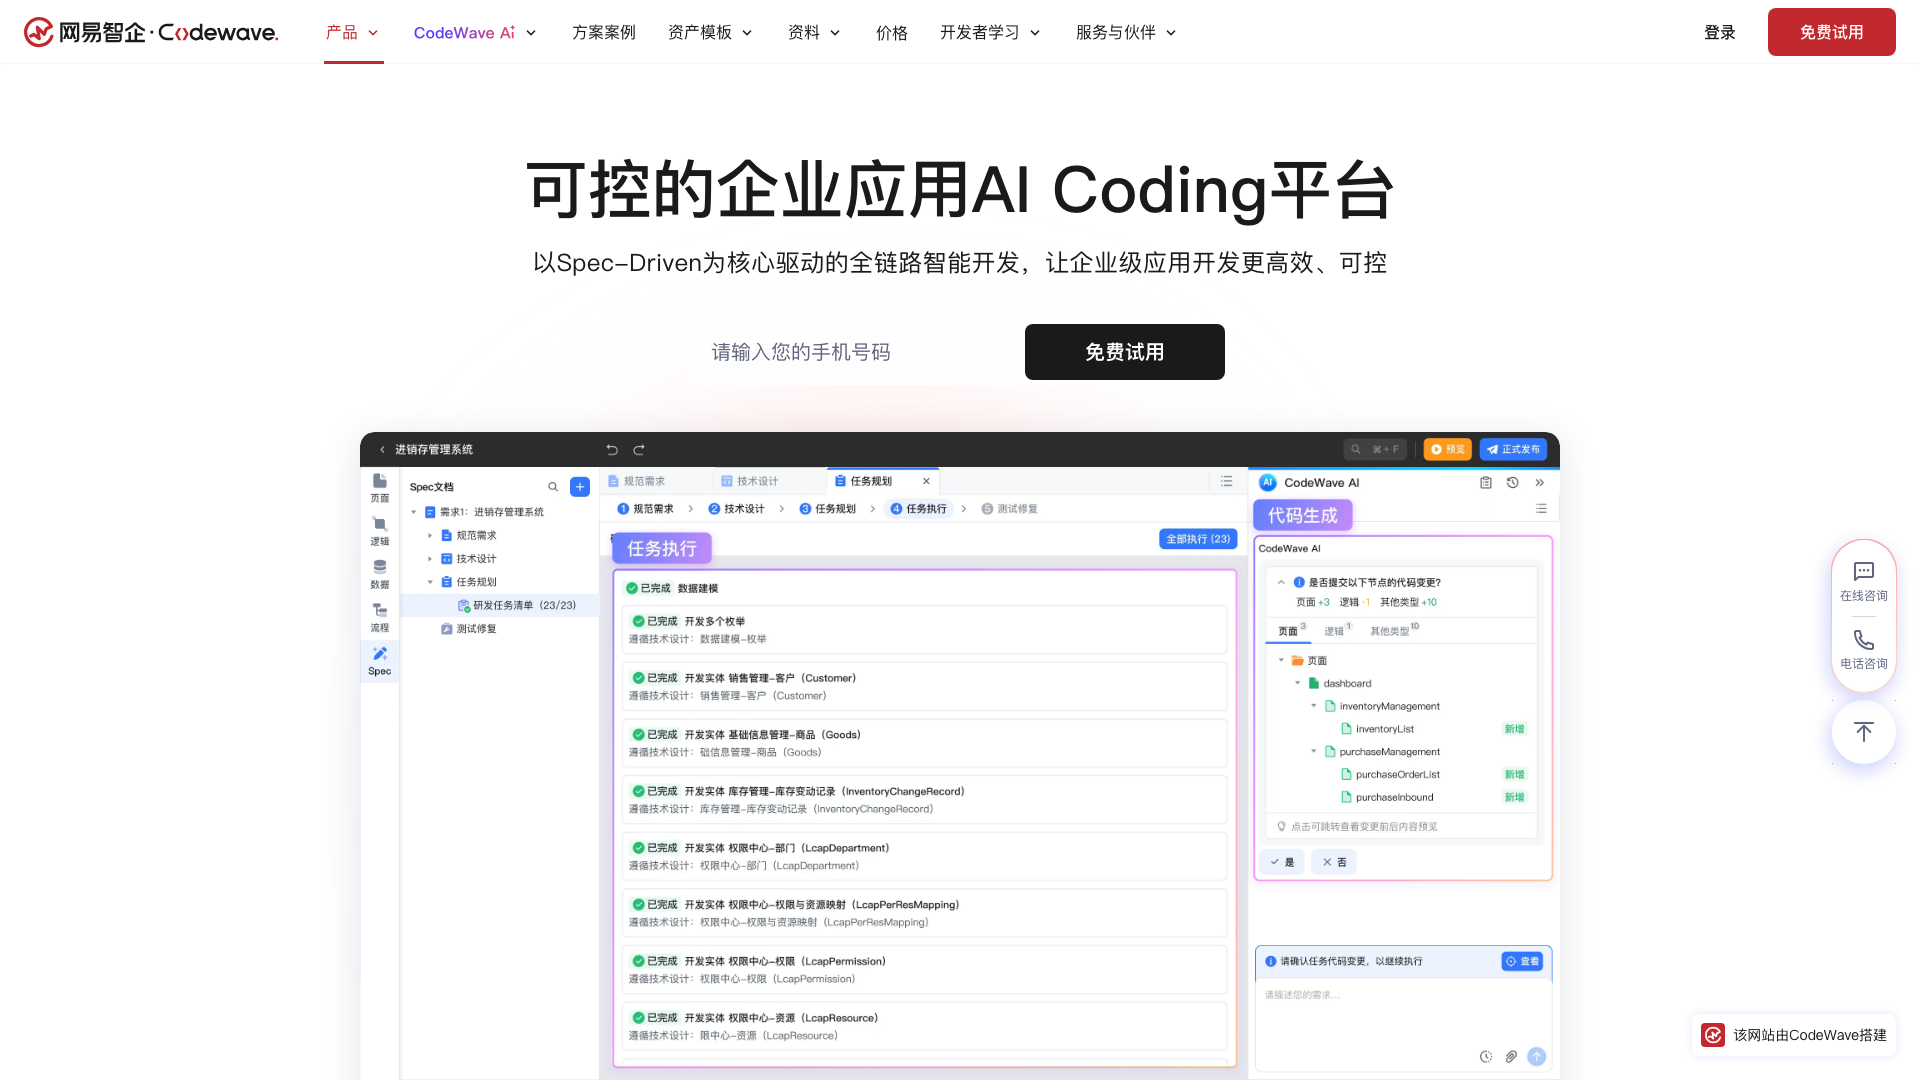The width and height of the screenshot is (1920, 1080).
Task: Go to the 价格 page
Action: click(x=891, y=33)
